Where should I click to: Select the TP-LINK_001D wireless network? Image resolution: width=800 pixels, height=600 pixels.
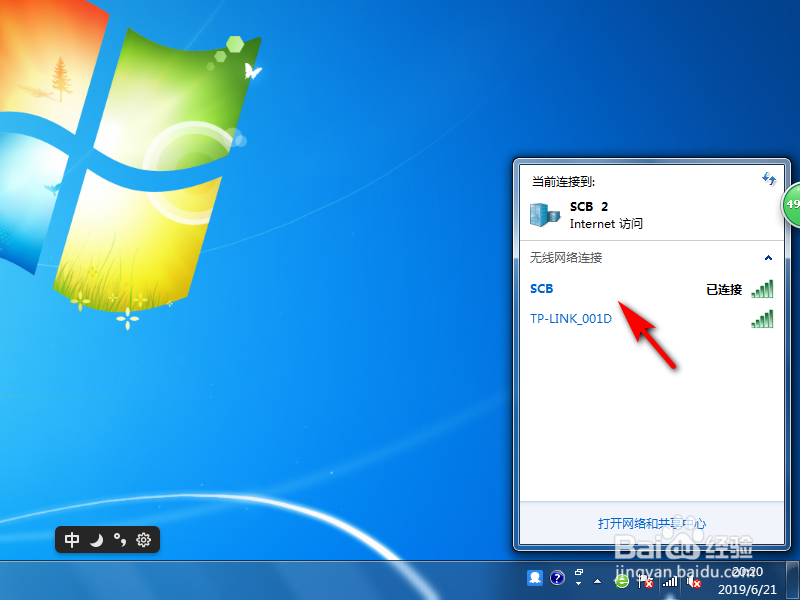tap(652, 319)
